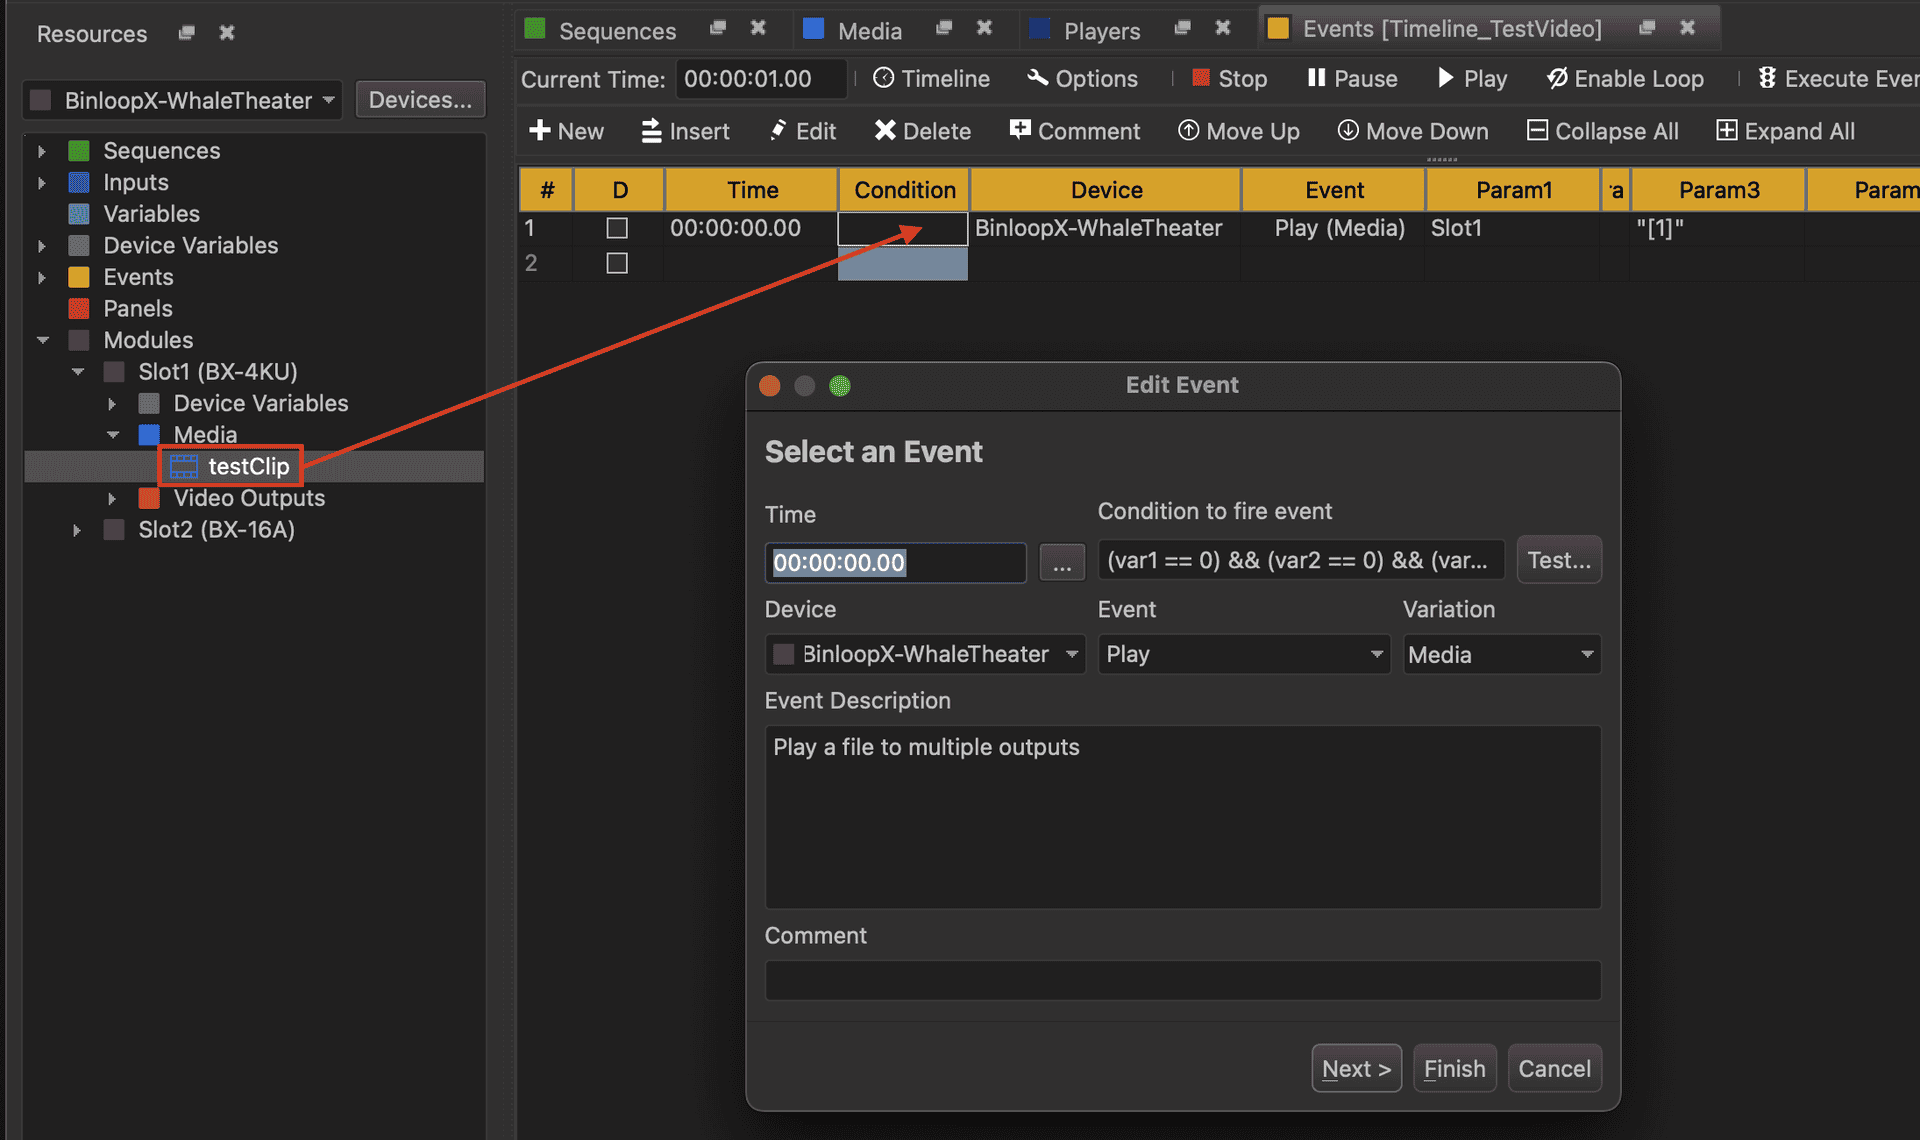Collapse the Modules tree node
The width and height of the screenshot is (1920, 1140).
[x=43, y=340]
